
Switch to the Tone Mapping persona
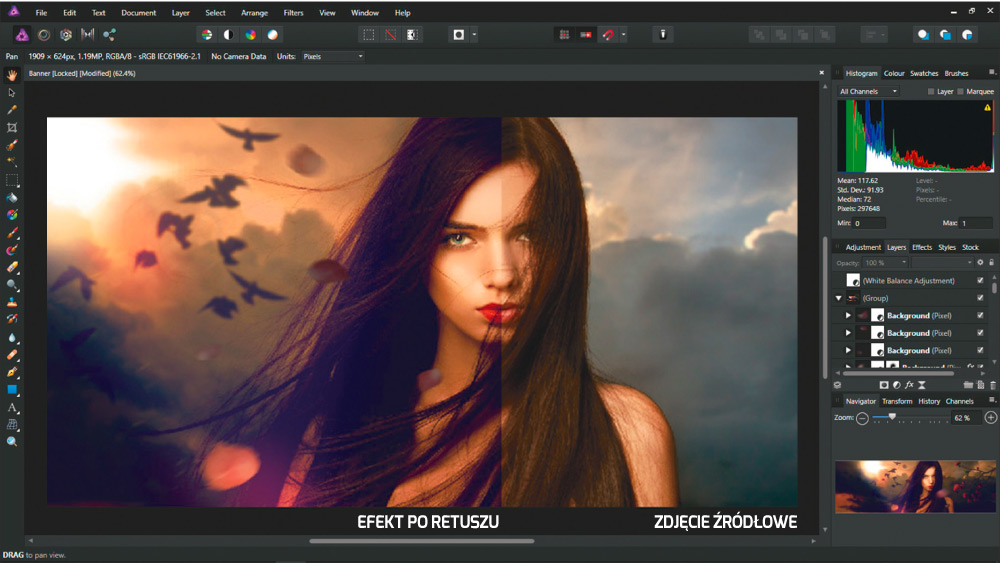point(87,34)
